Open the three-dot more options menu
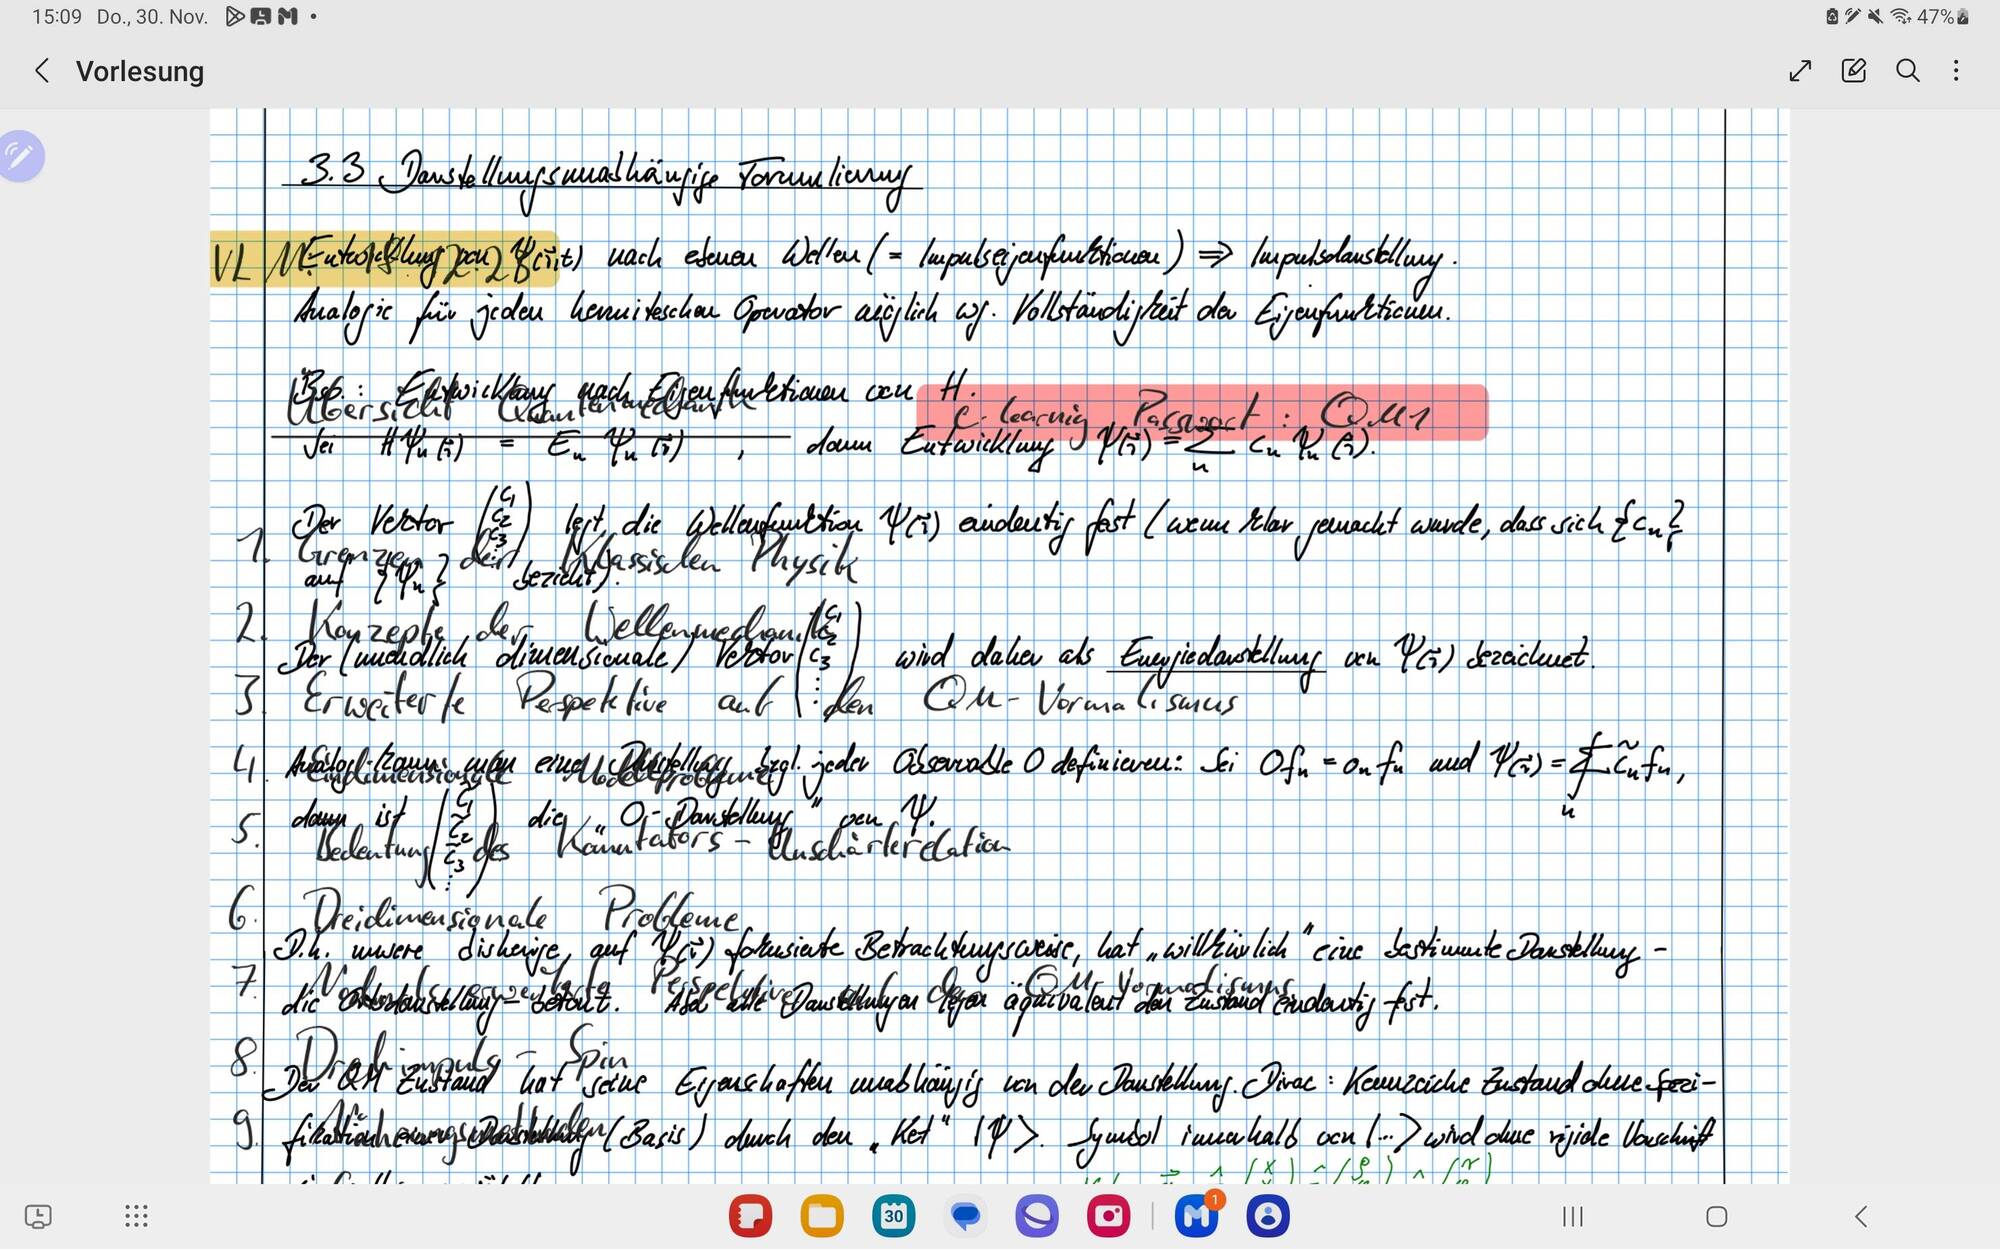This screenshot has height=1249, width=2000. [1956, 71]
